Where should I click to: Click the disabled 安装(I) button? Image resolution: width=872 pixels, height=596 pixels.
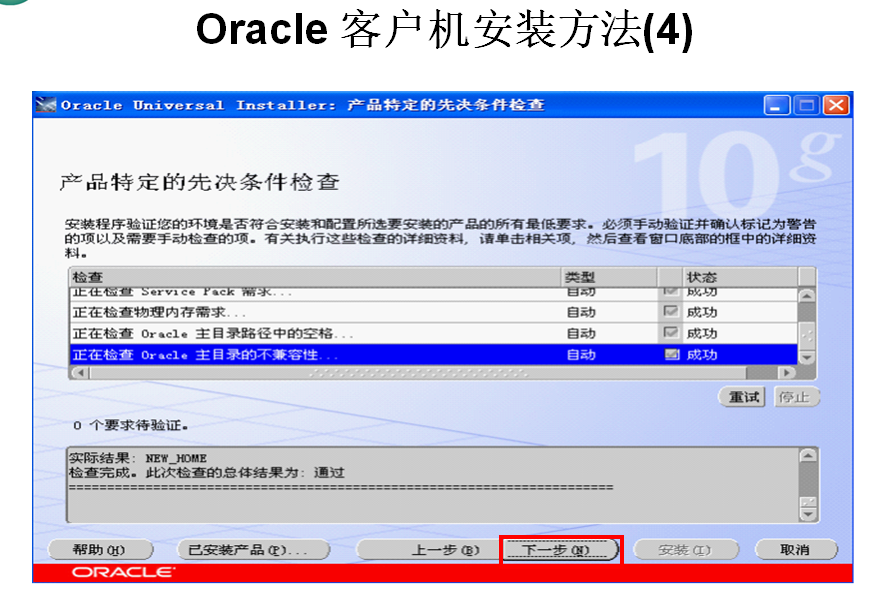tap(686, 550)
